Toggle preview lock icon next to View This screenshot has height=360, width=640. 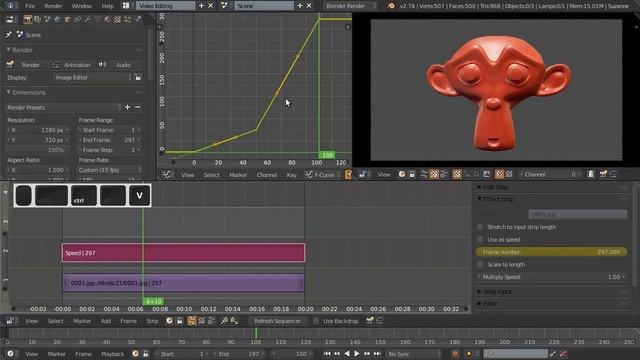(412, 174)
